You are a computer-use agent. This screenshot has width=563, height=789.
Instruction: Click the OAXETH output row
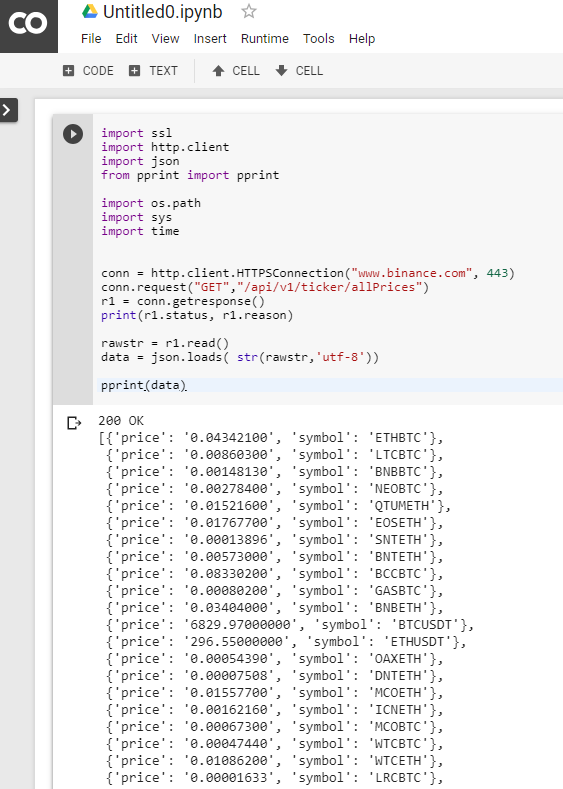[x=275, y=659]
